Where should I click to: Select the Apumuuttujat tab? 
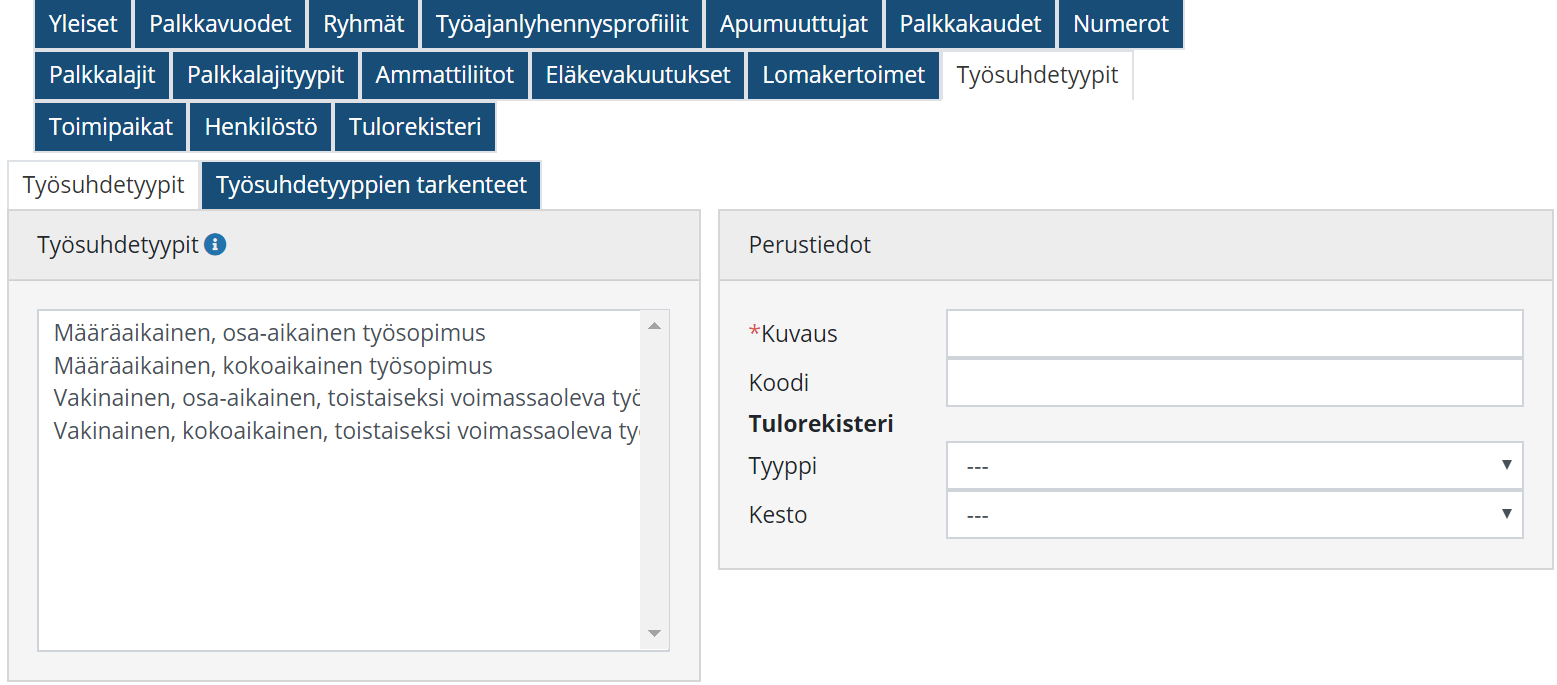coord(794,24)
